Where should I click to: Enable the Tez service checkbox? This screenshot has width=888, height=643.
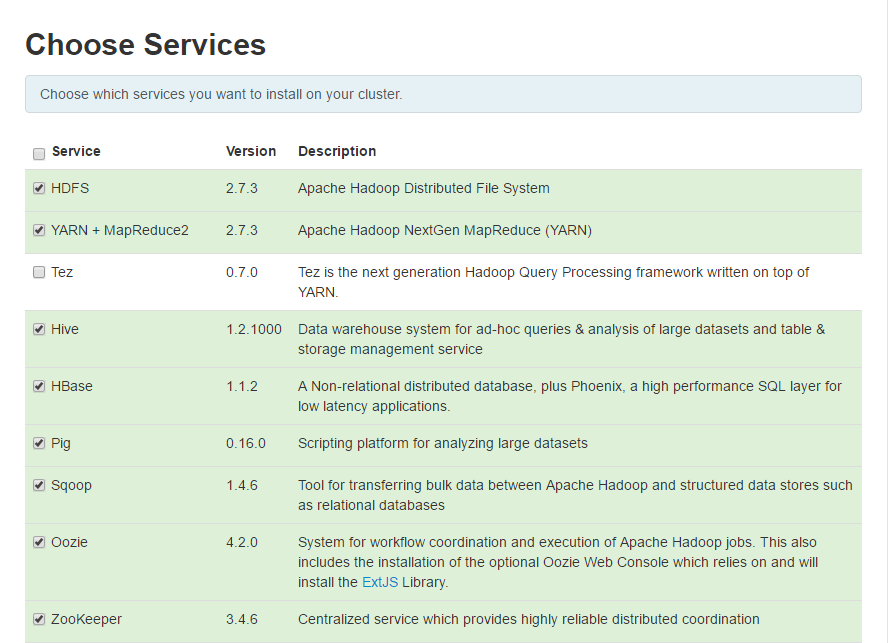point(38,271)
